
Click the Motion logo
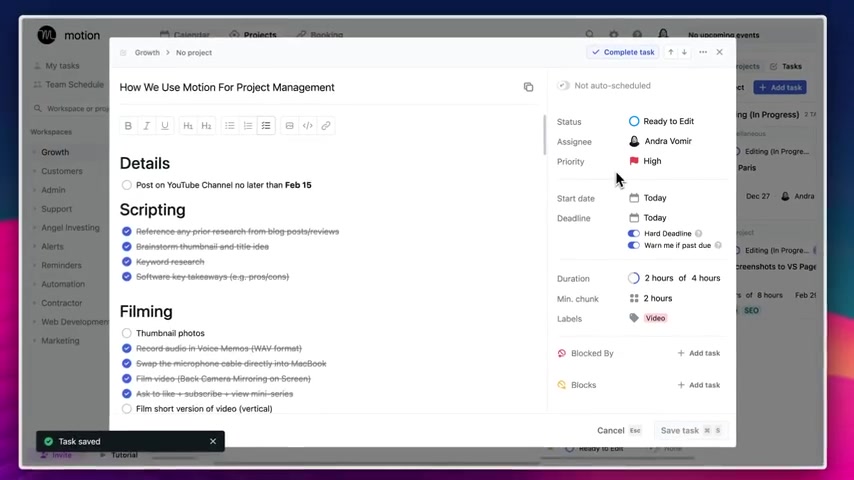tap(47, 35)
